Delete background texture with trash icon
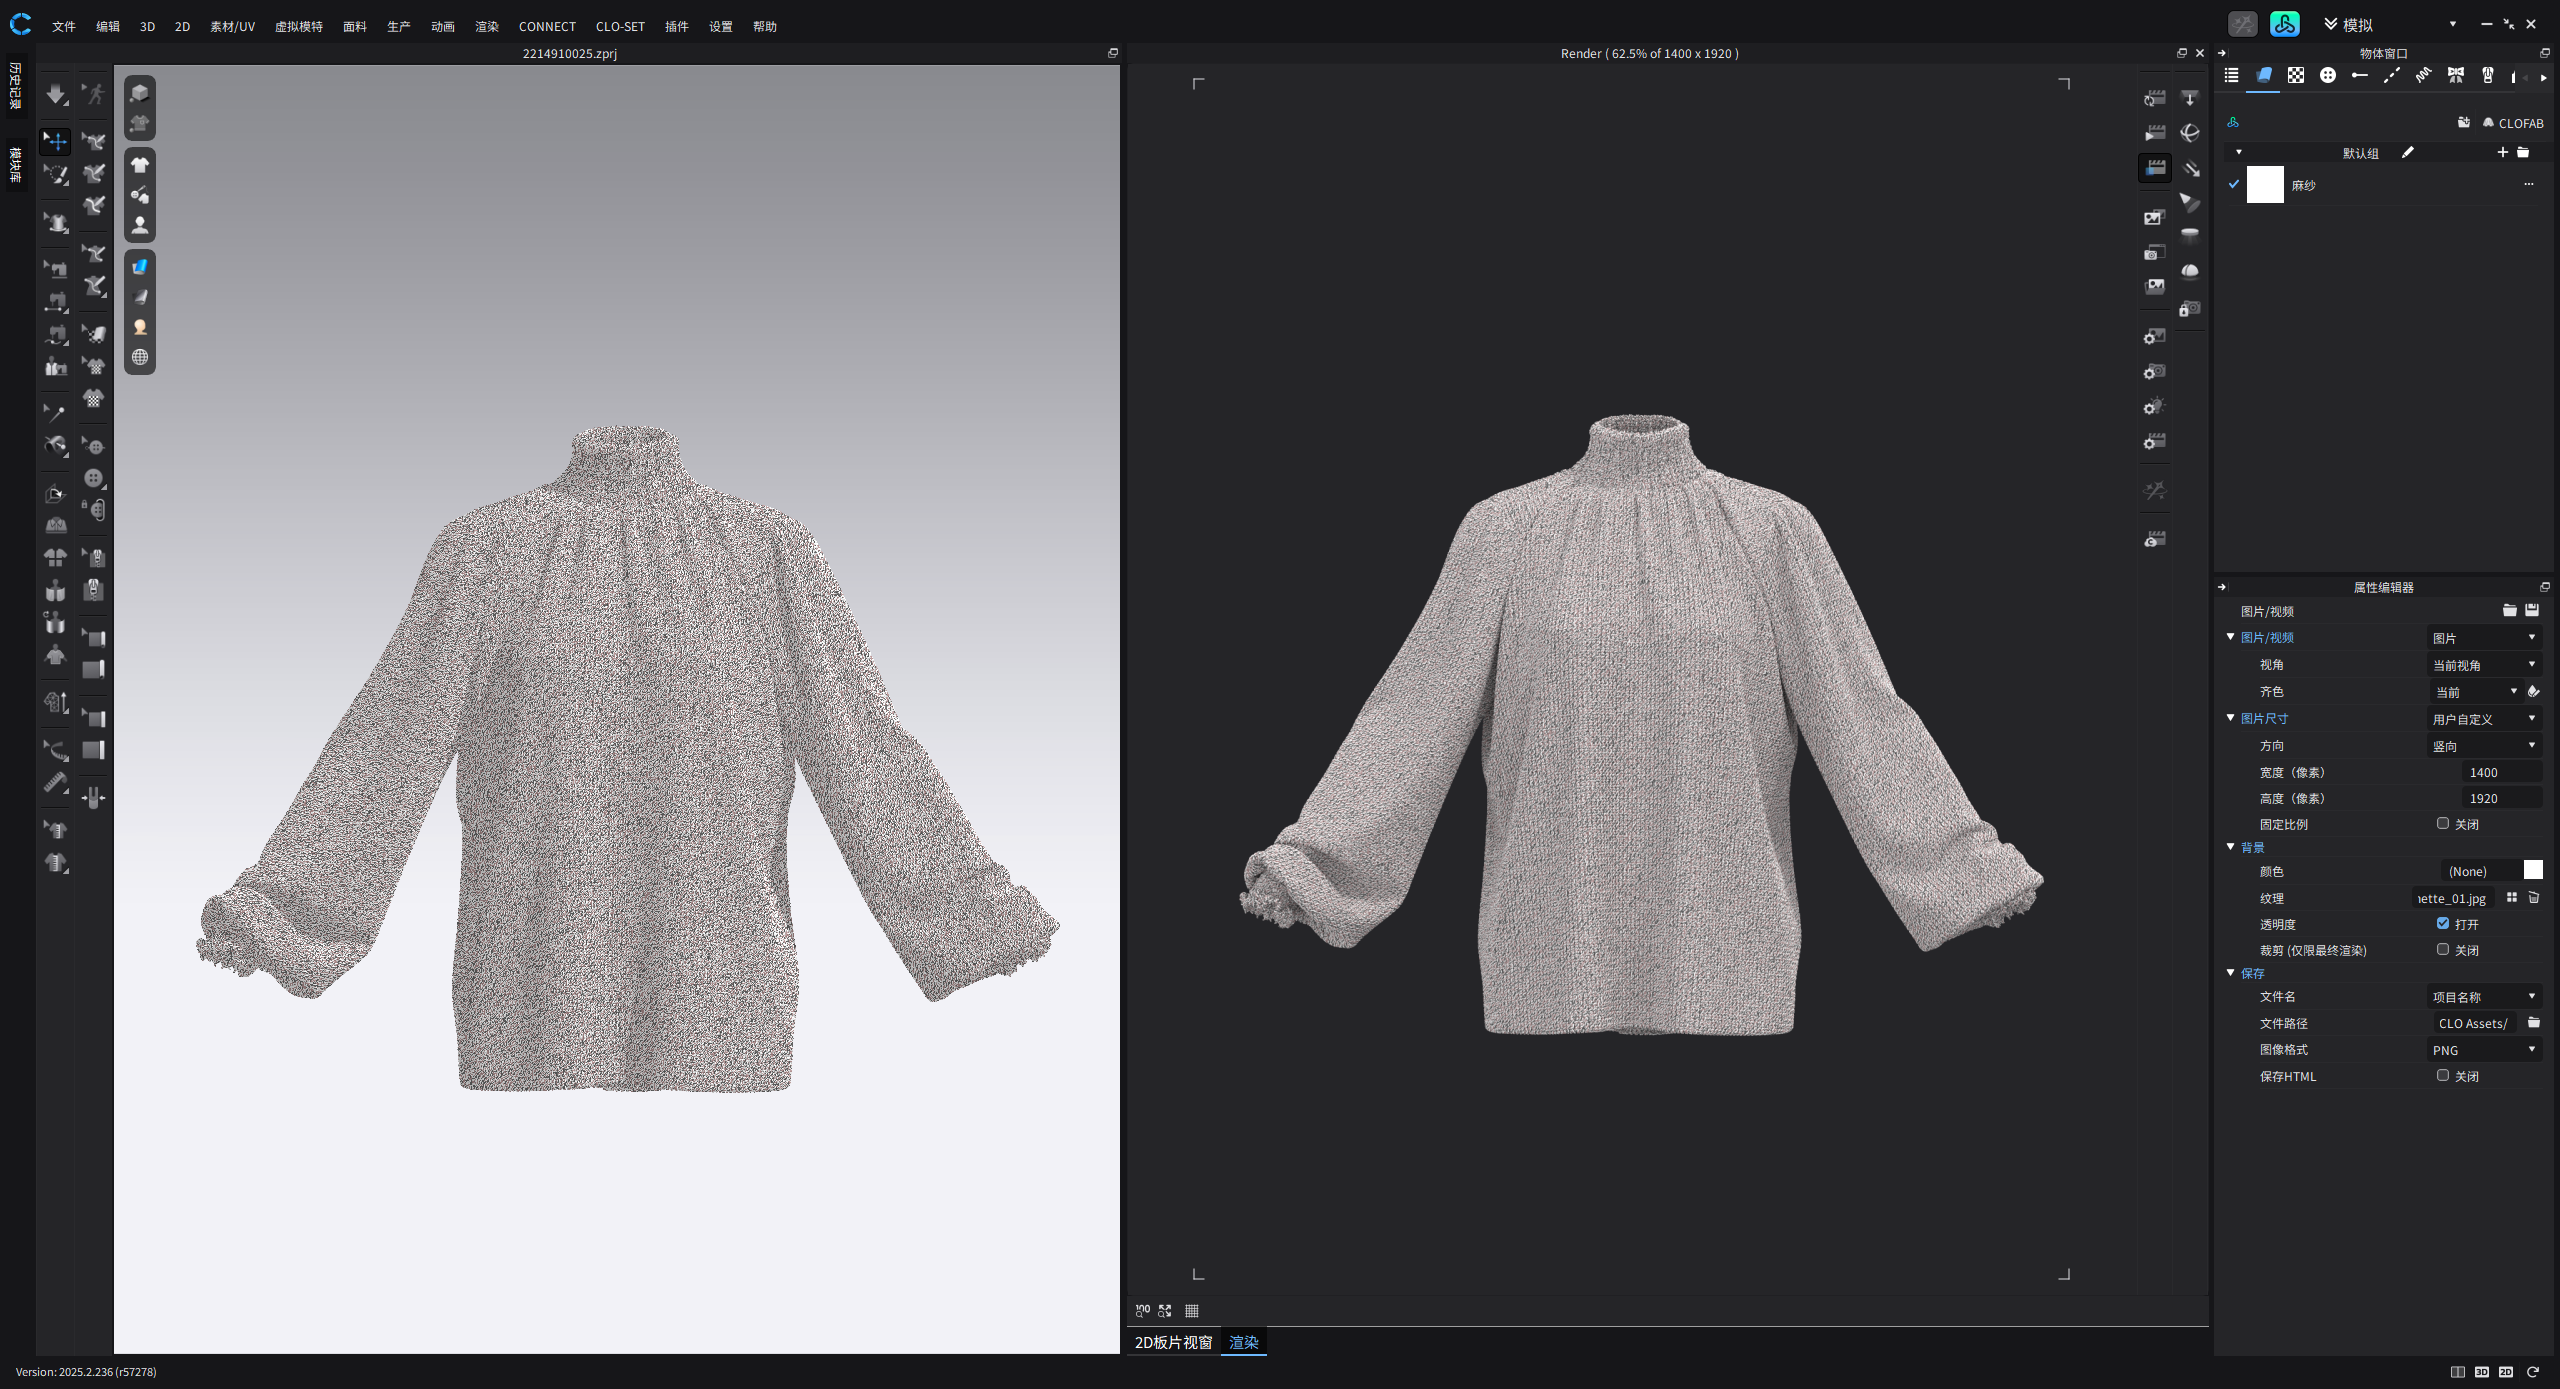2560x1389 pixels. click(x=2533, y=898)
